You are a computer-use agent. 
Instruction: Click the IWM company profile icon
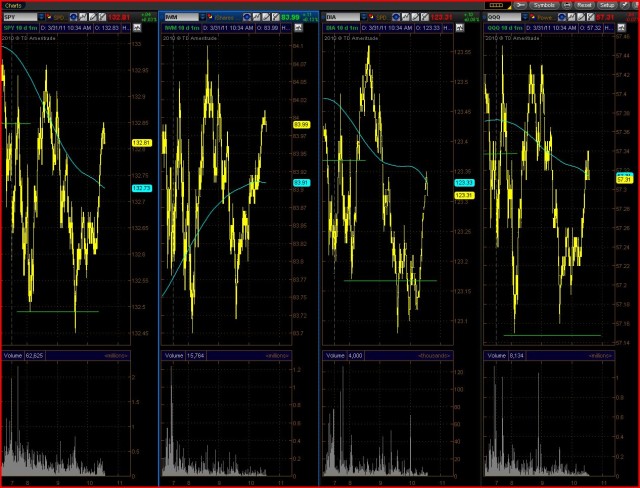tap(210, 17)
